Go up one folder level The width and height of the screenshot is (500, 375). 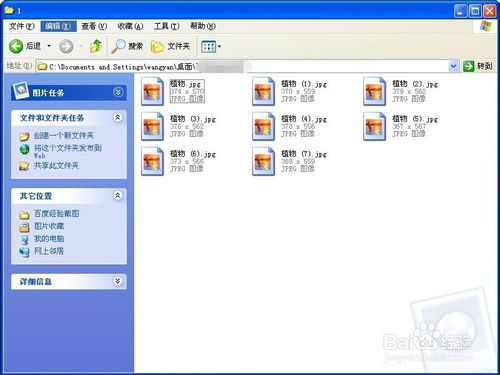pyautogui.click(x=96, y=46)
